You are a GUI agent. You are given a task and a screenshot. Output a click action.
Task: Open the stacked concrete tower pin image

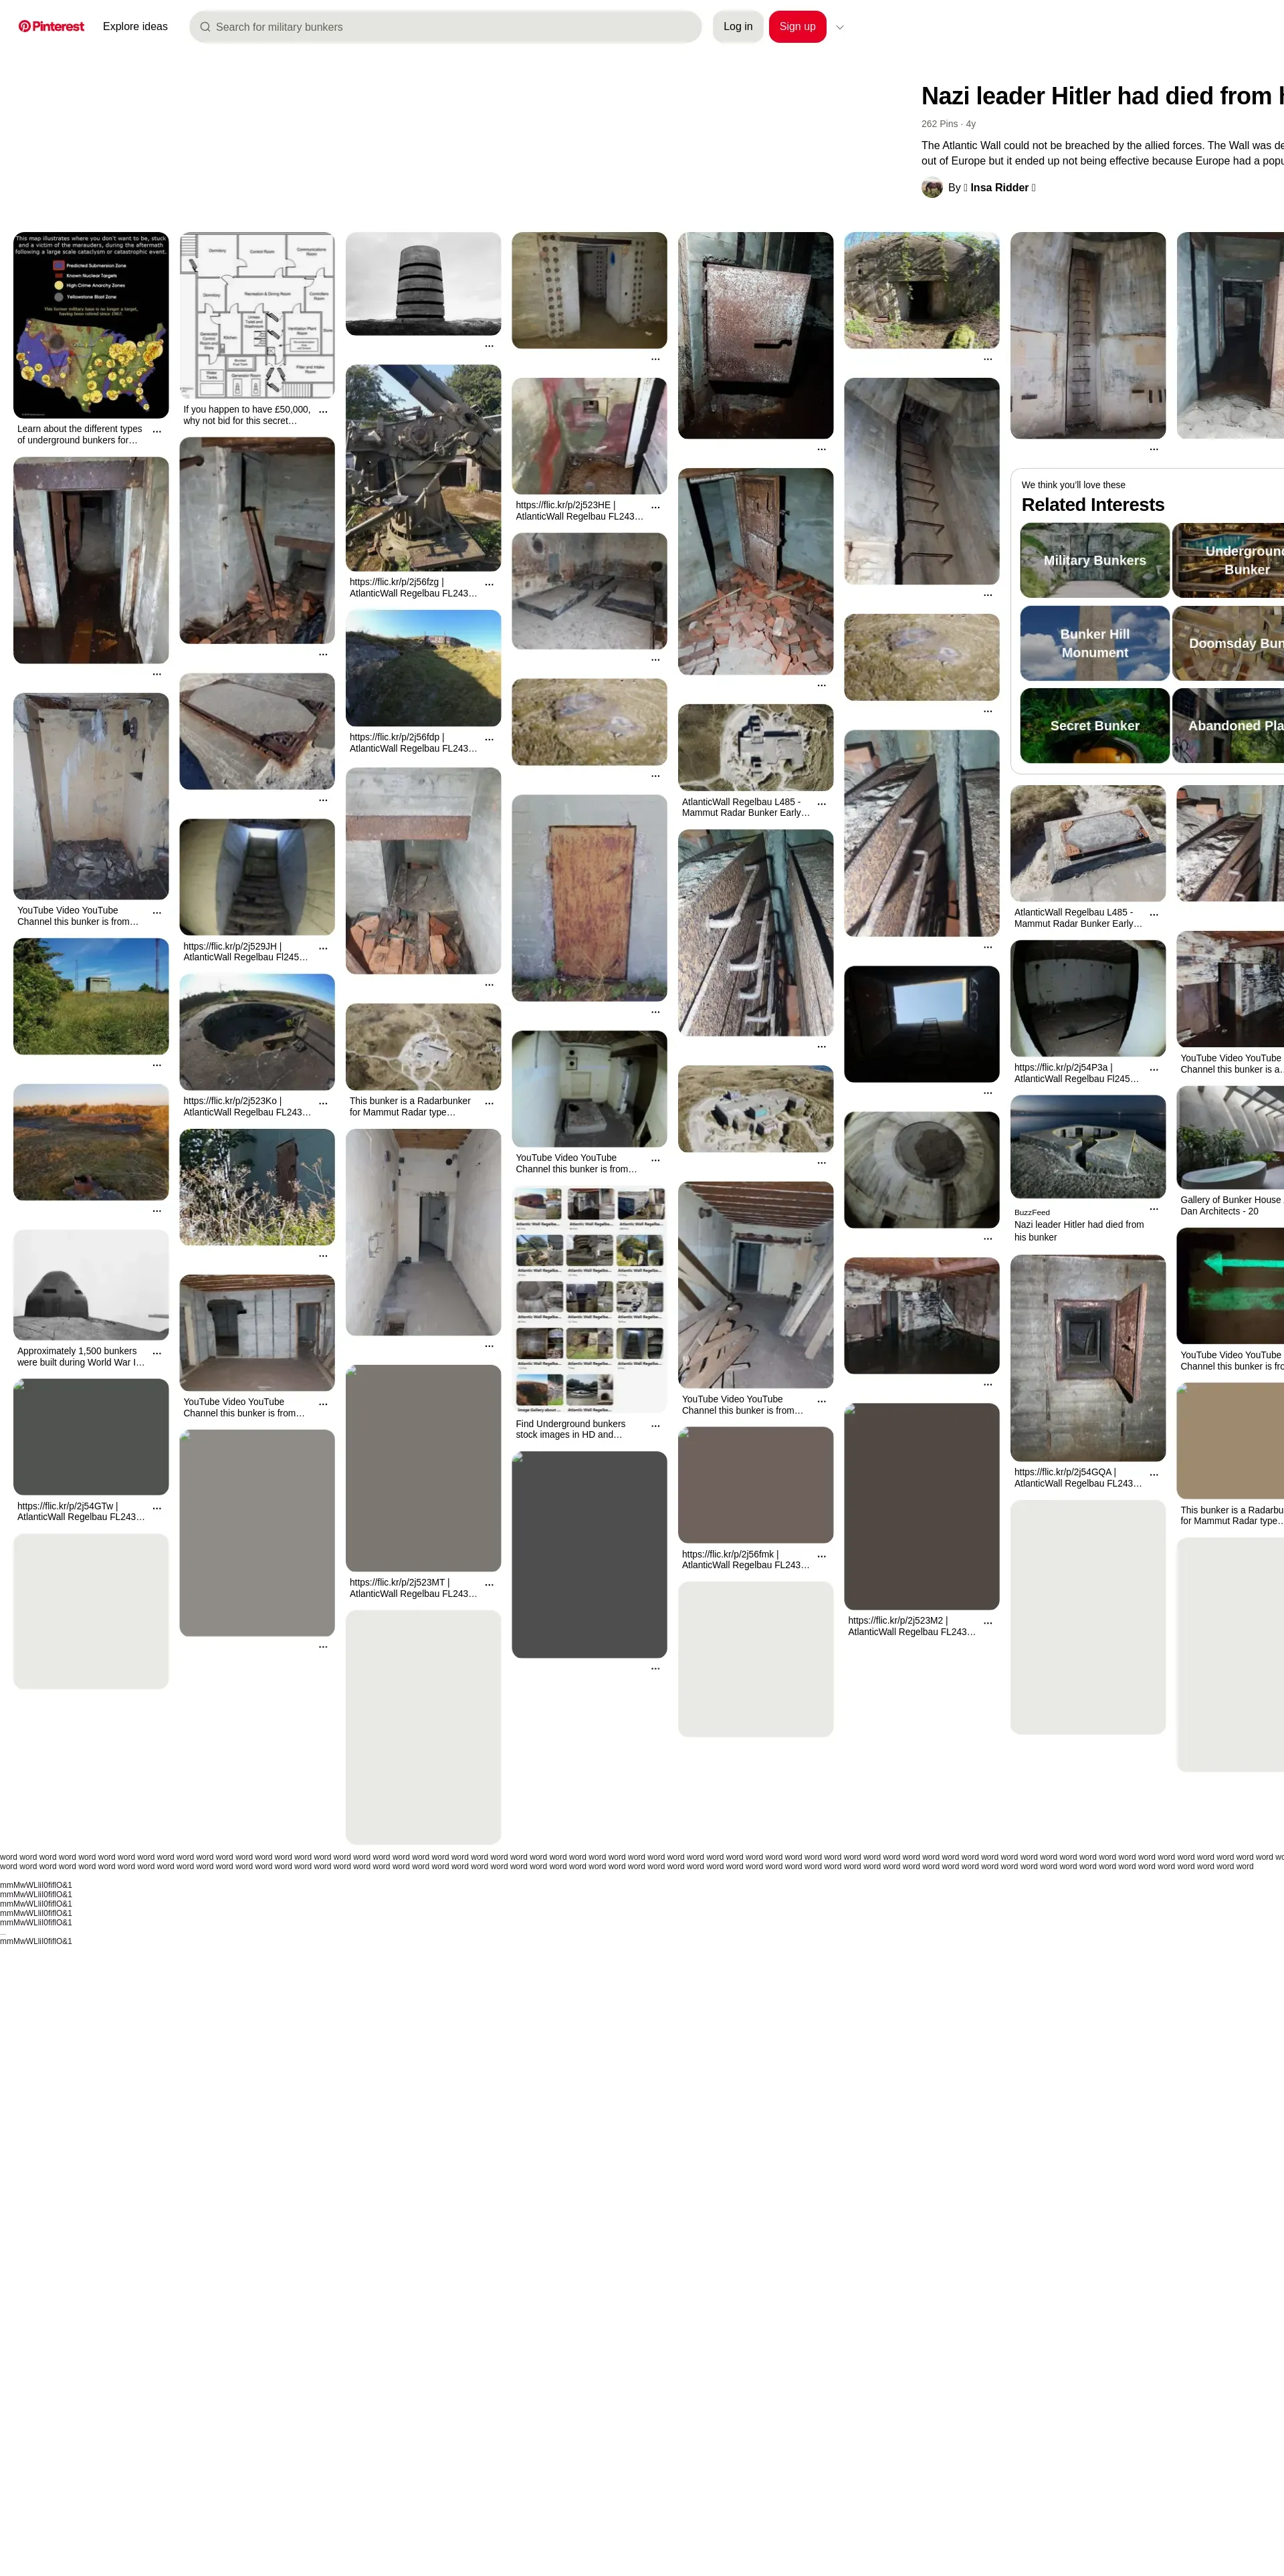[423, 284]
